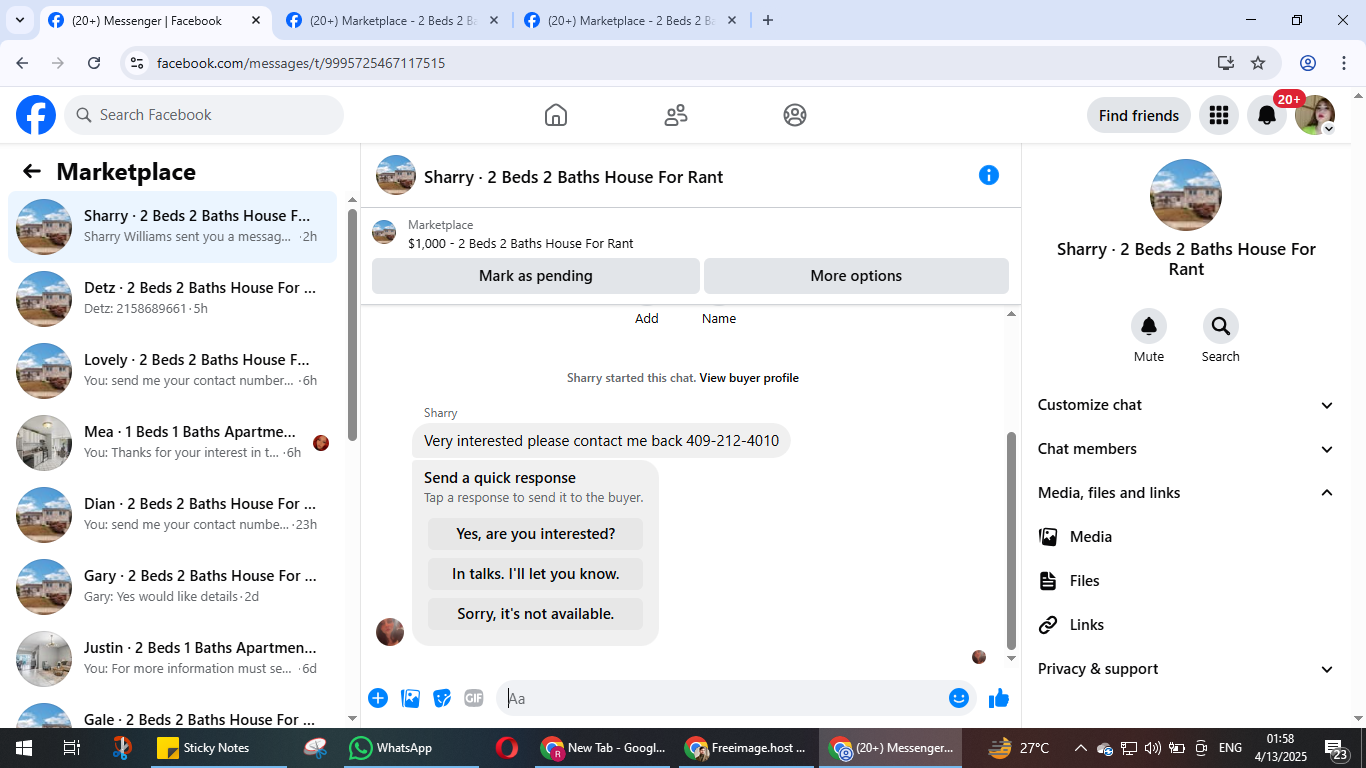Choose a sticker in composer
The height and width of the screenshot is (768, 1366).
(442, 698)
